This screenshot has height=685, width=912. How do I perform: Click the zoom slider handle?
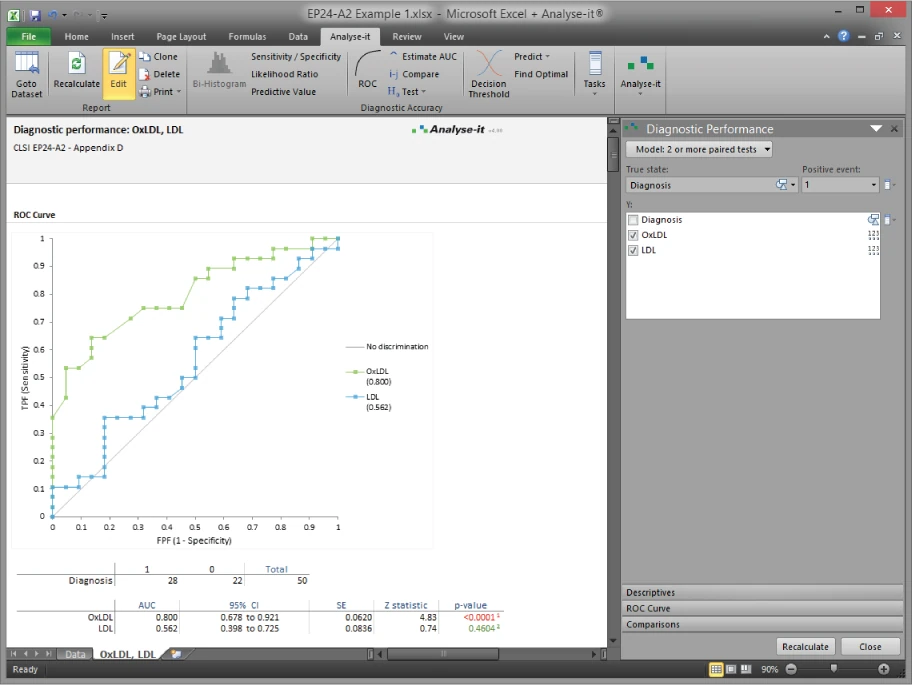833,669
